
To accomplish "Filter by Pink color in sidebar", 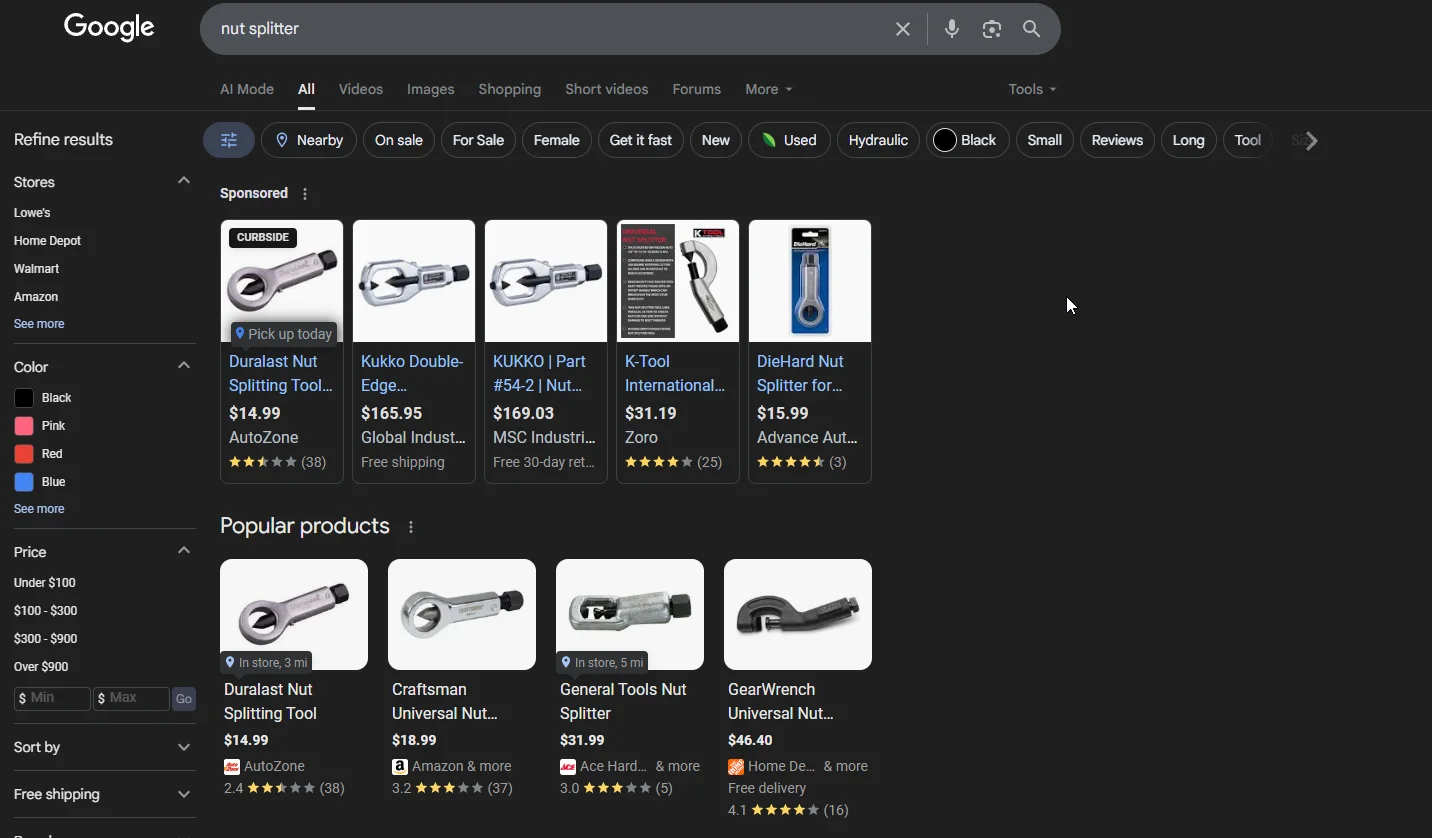I will (40, 426).
